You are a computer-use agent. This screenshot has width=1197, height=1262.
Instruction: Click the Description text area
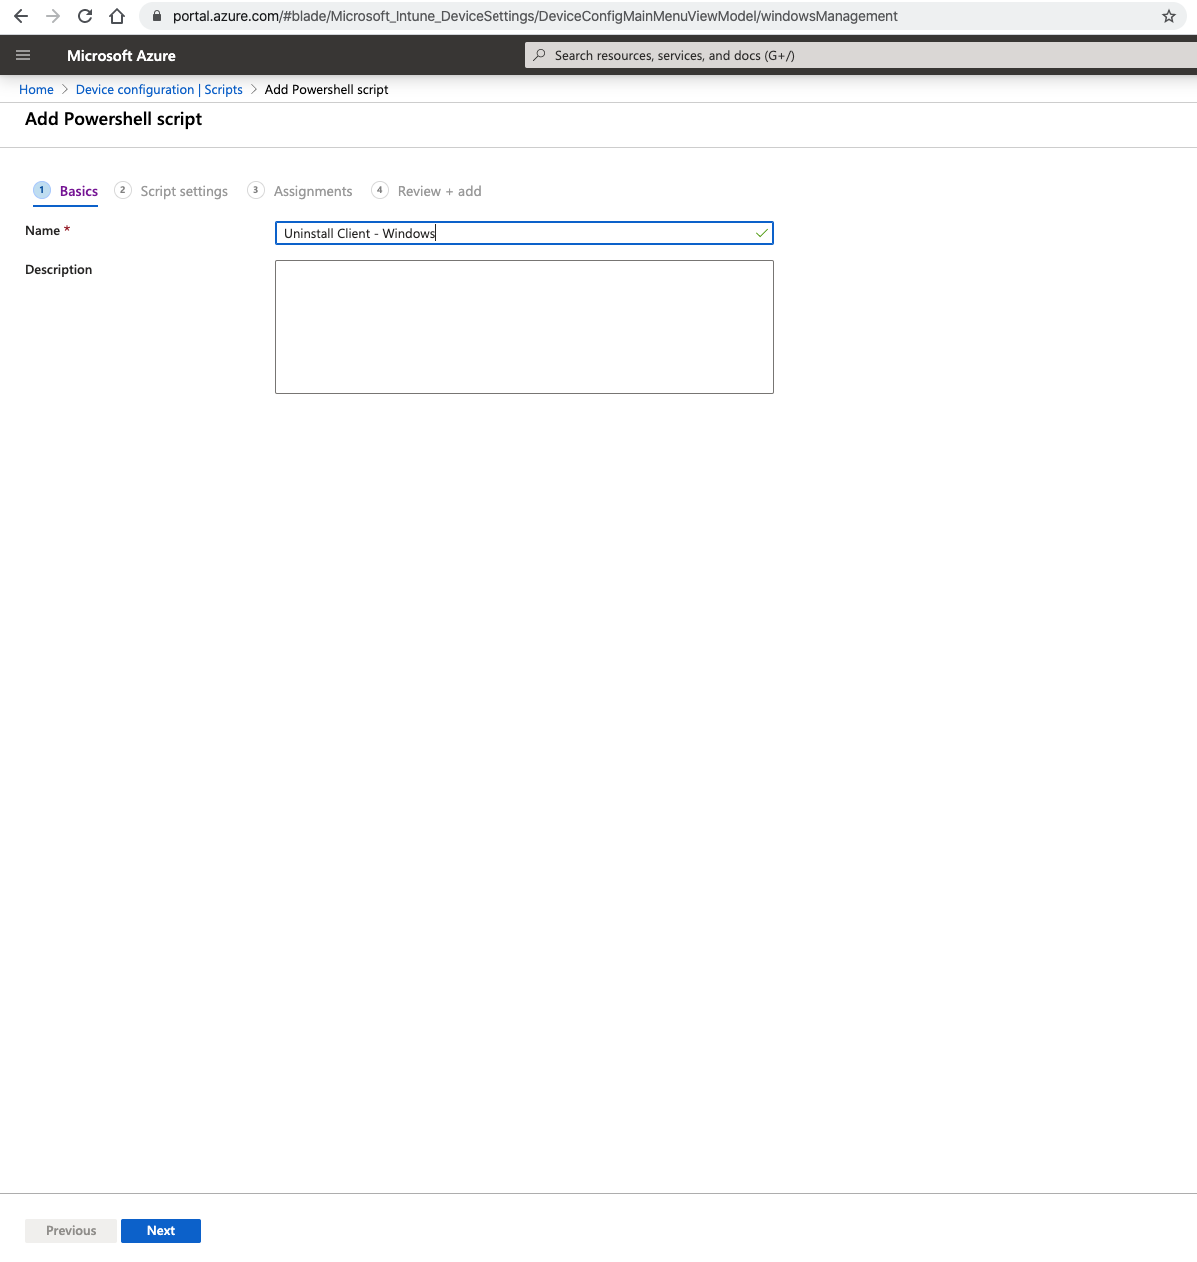pyautogui.click(x=524, y=327)
